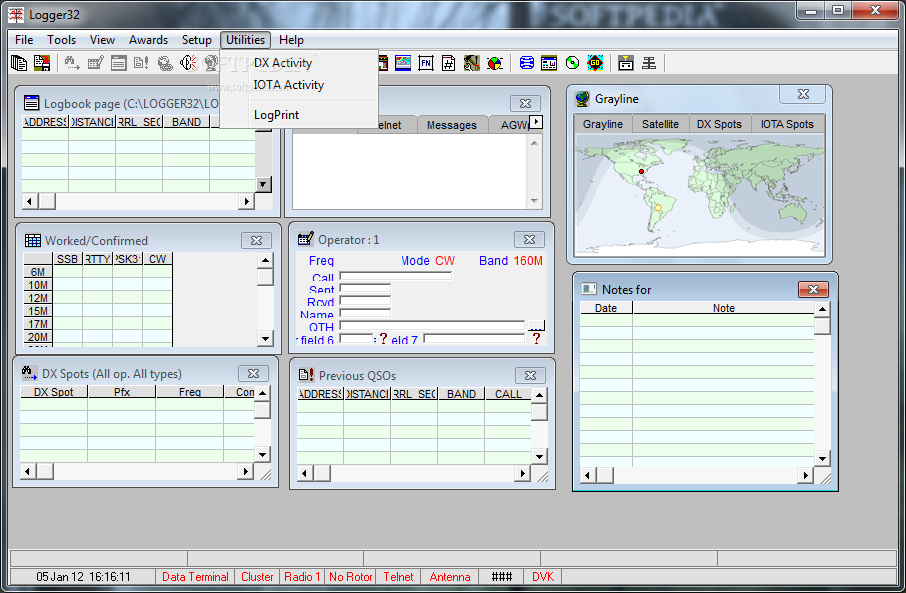Click the Pfx column header in DX Spots
This screenshot has height=593, width=906.
point(122,392)
